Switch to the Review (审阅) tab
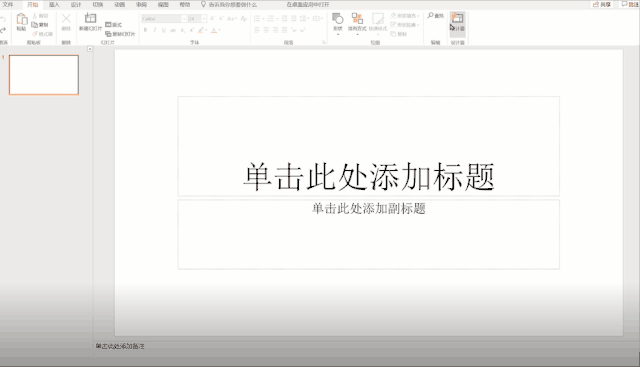640x367 pixels. point(141,4)
